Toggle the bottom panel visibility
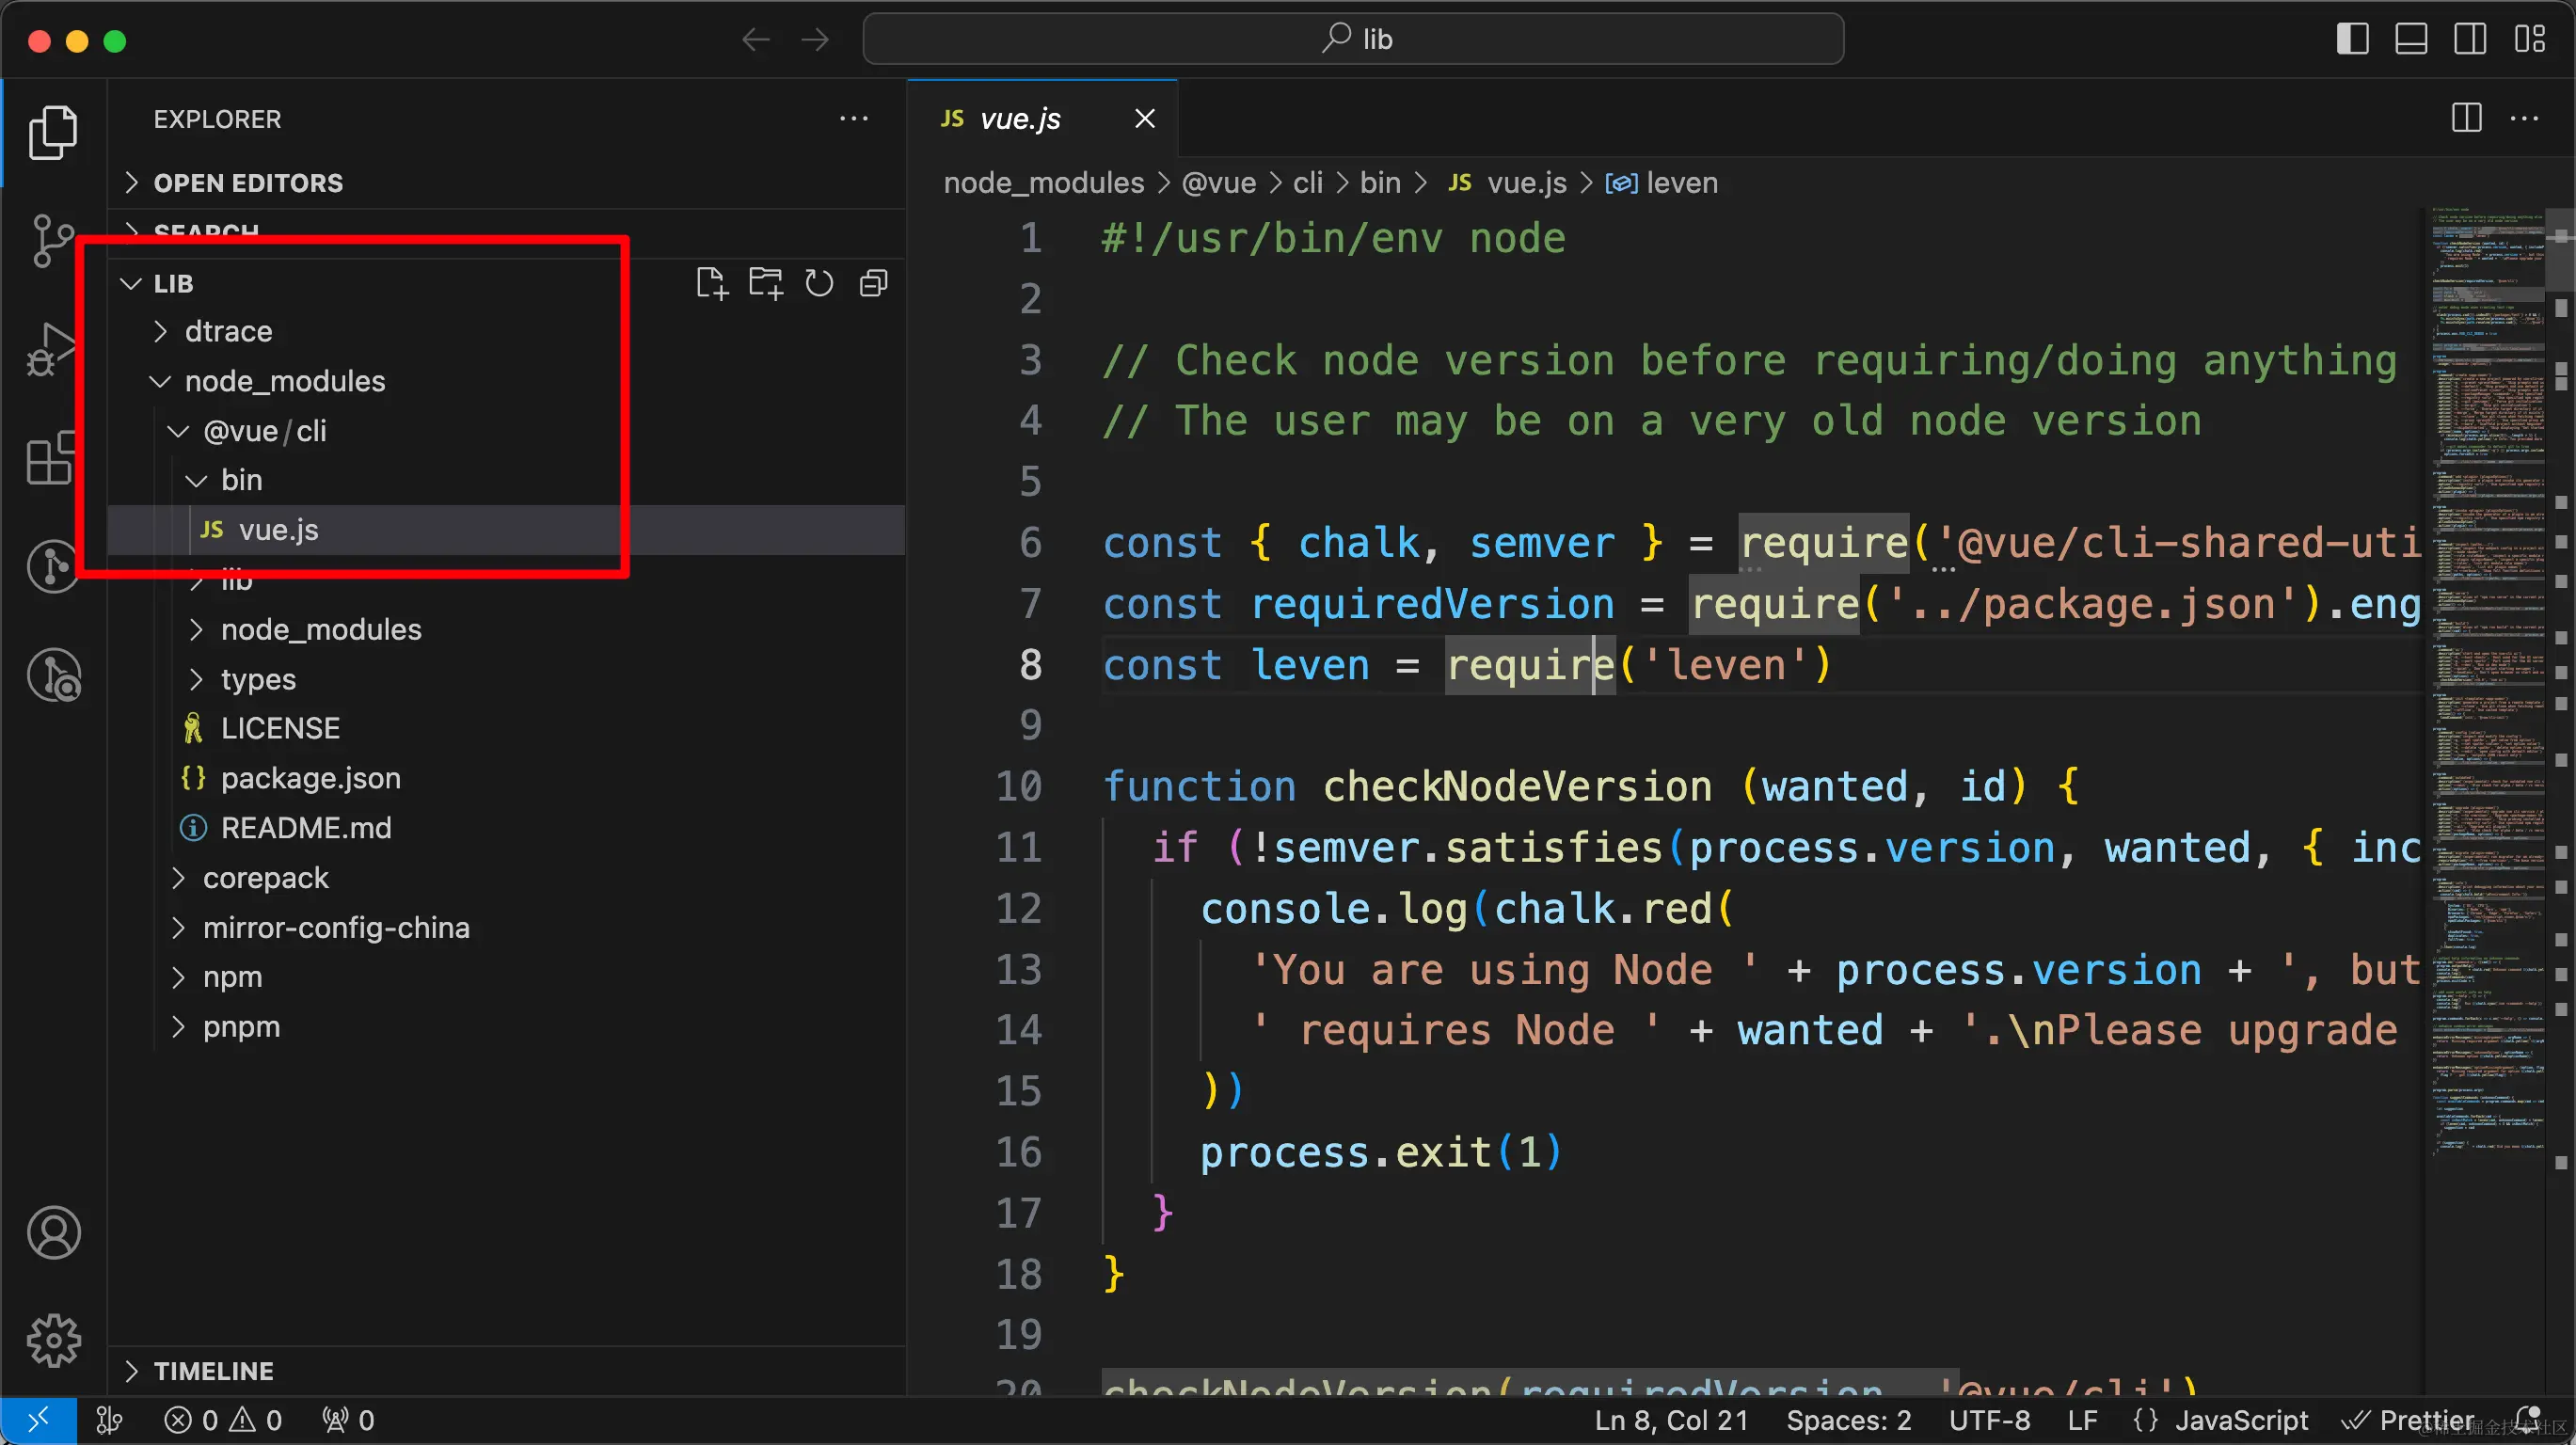2576x1445 pixels. point(2410,39)
